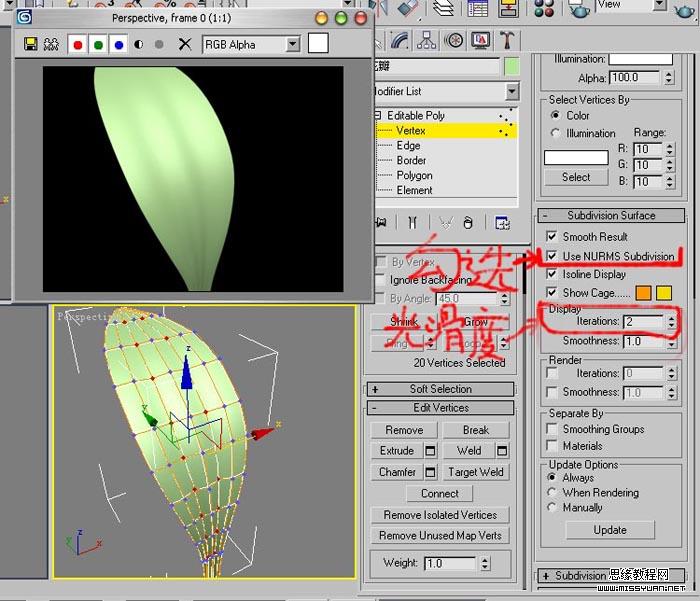The image size is (700, 601).
Task: Clear the render frame with X icon
Action: tap(185, 44)
